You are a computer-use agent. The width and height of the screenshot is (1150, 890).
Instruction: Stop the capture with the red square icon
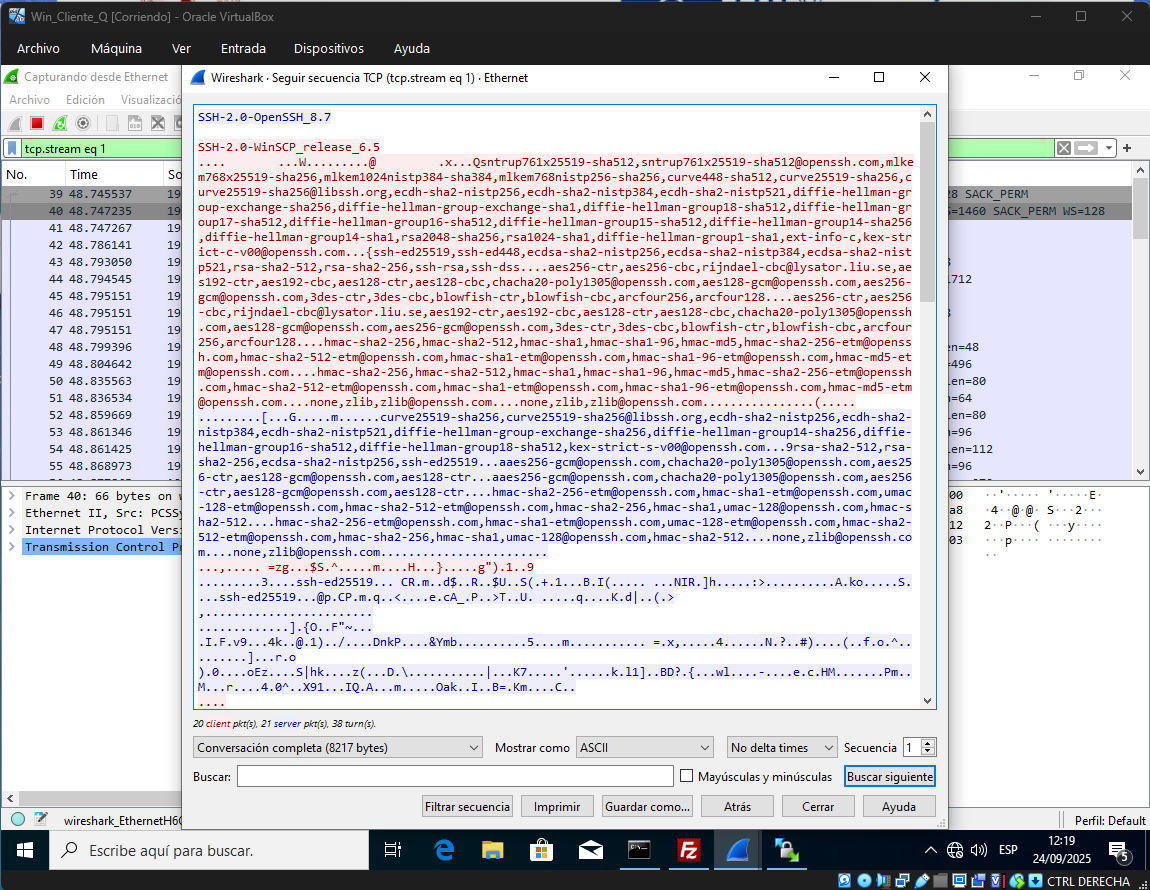pos(37,123)
